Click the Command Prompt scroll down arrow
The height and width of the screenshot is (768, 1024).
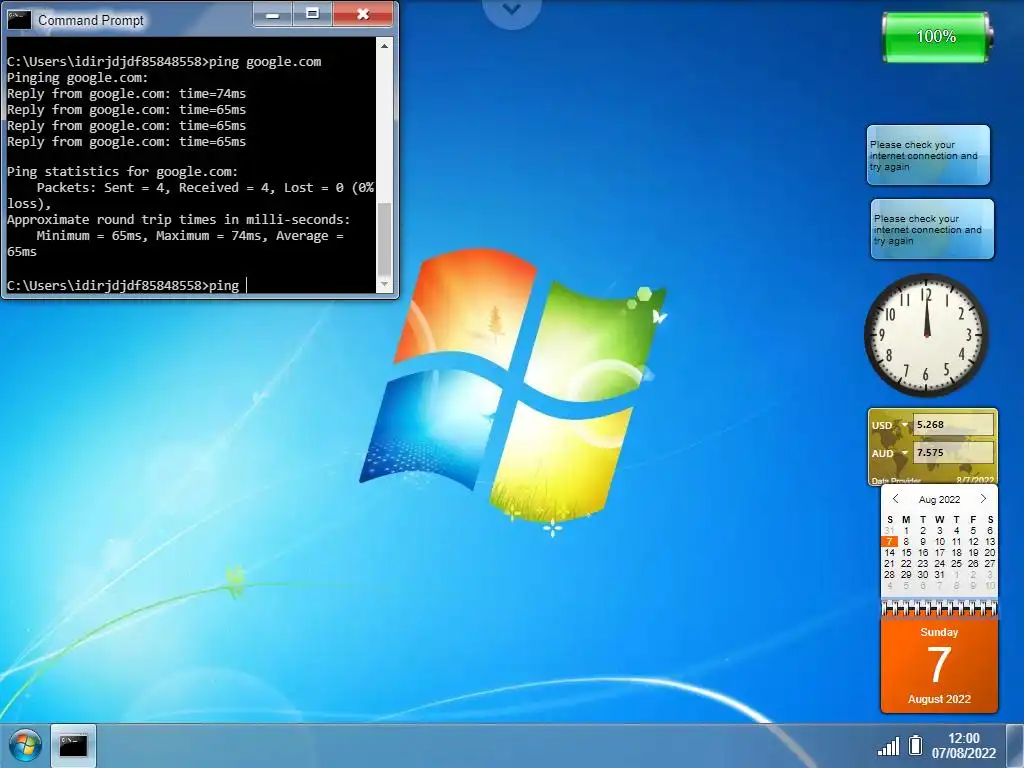(x=384, y=284)
